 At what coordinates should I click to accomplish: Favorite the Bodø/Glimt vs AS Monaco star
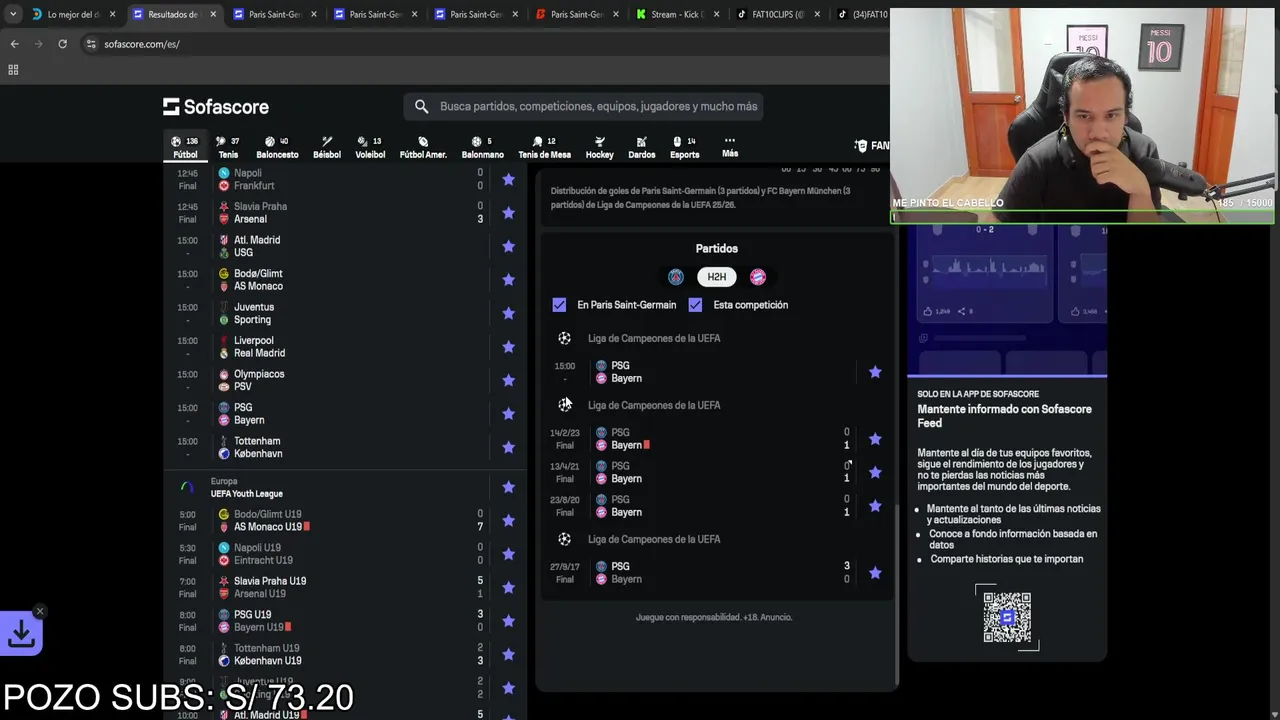pyautogui.click(x=508, y=280)
